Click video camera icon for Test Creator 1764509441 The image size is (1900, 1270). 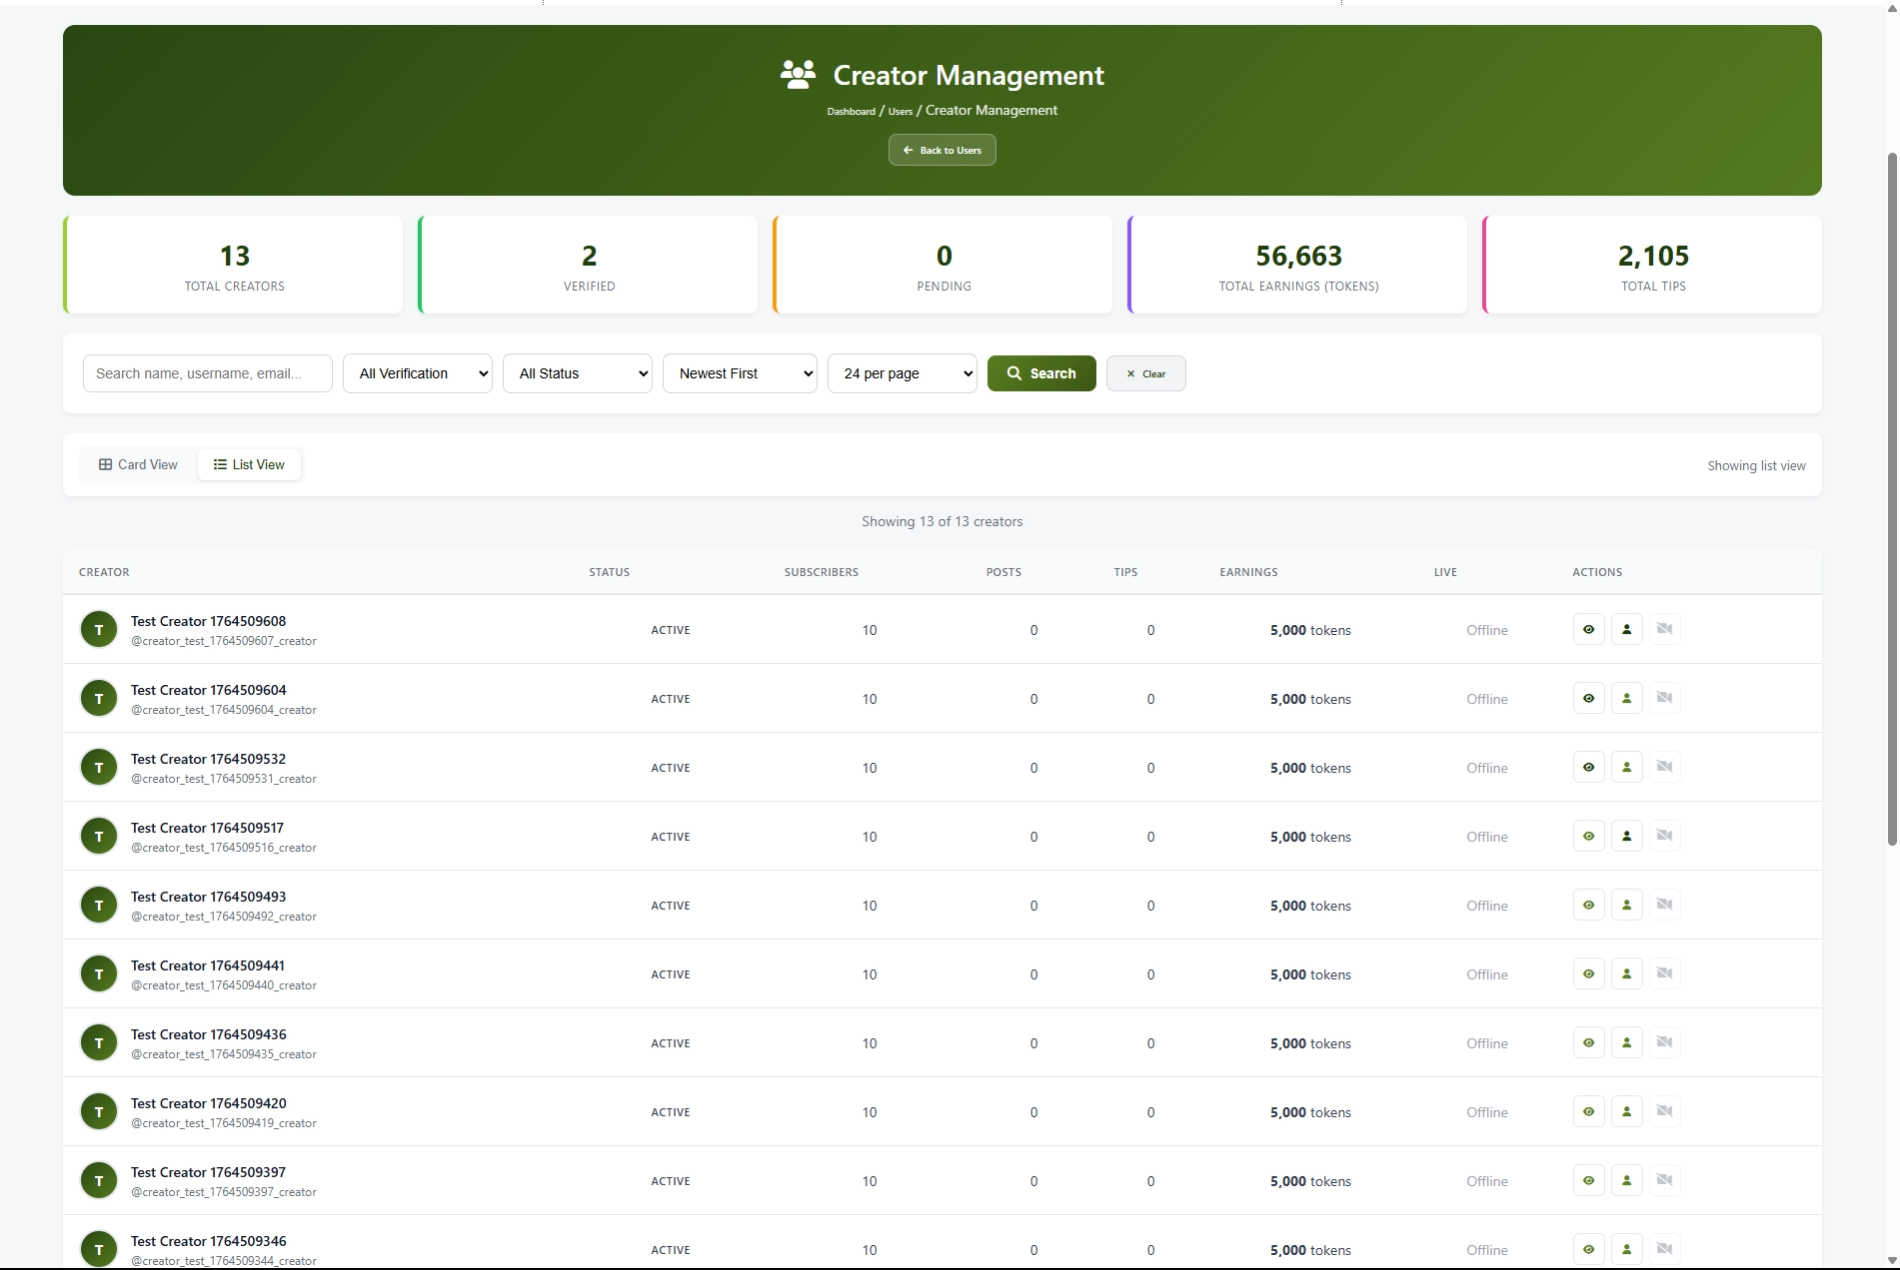(1664, 974)
